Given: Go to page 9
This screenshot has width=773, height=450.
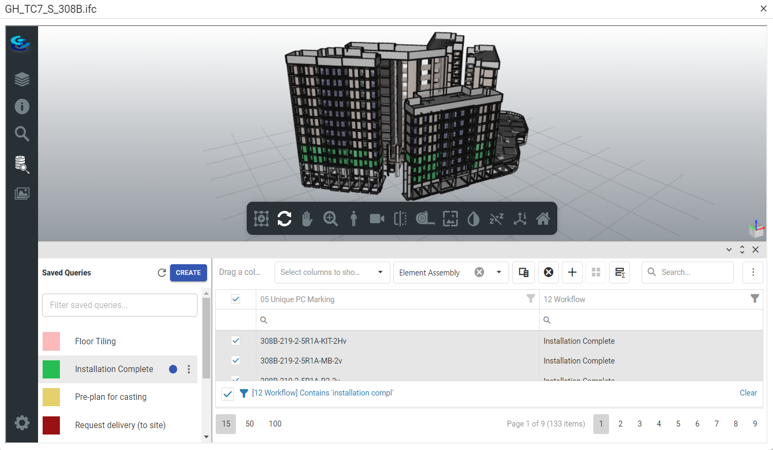Looking at the screenshot, I should click(x=755, y=424).
